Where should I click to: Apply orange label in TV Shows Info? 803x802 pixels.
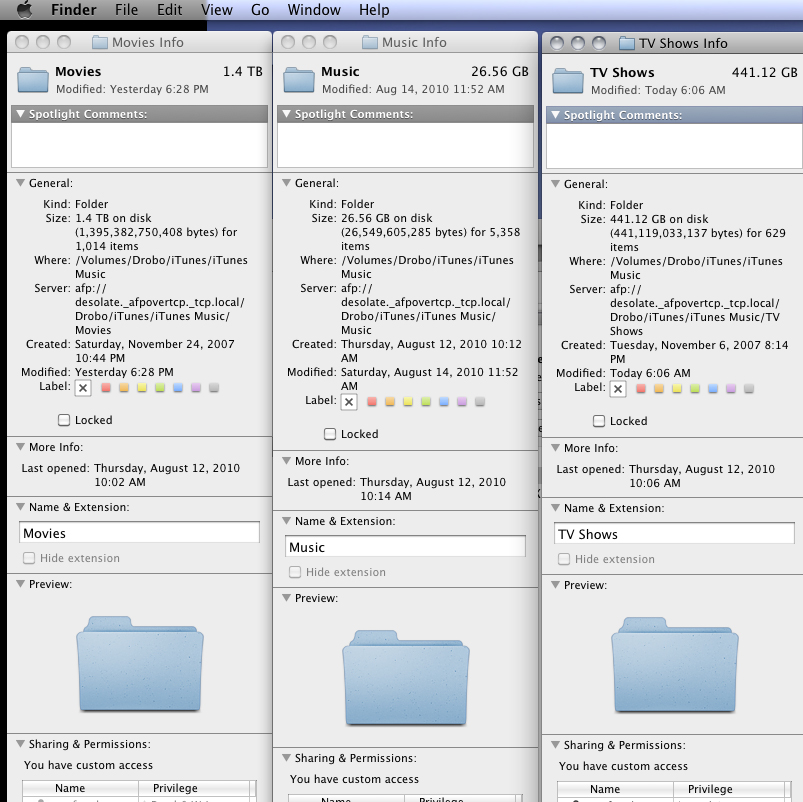pyautogui.click(x=659, y=389)
